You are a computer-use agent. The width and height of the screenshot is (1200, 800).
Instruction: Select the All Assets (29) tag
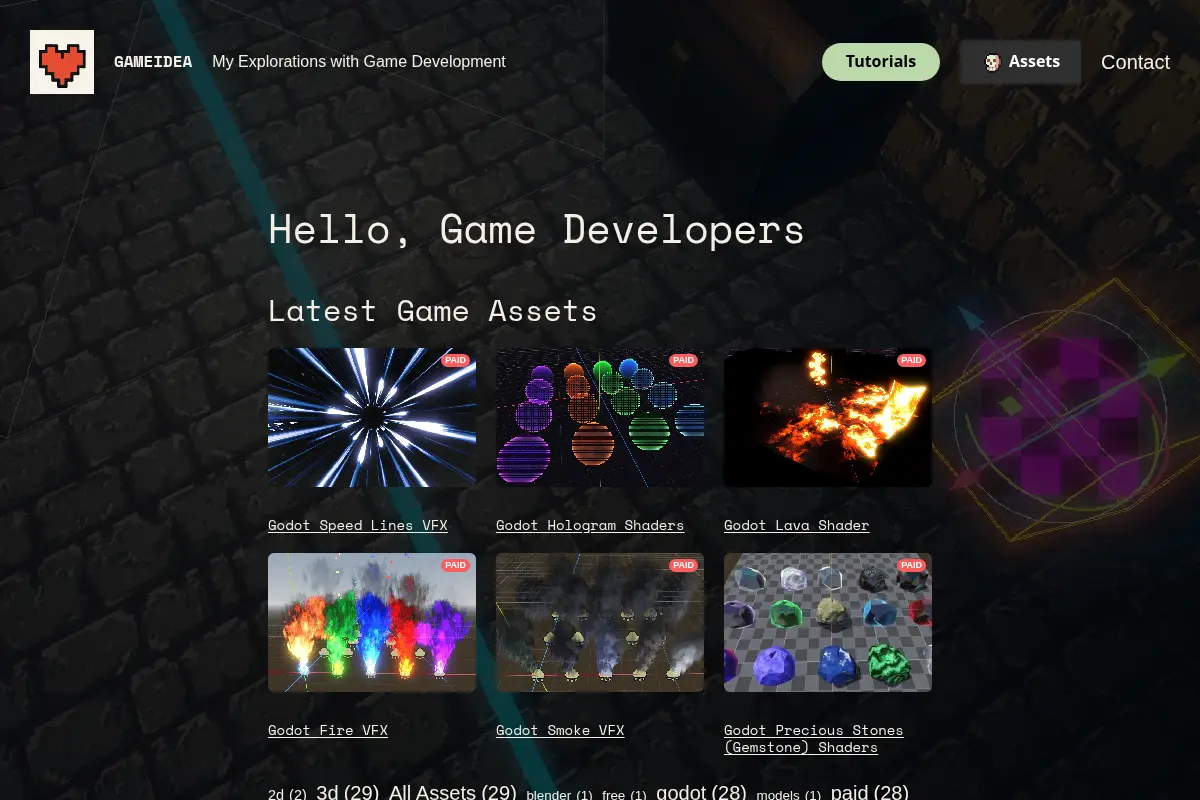(x=452, y=792)
